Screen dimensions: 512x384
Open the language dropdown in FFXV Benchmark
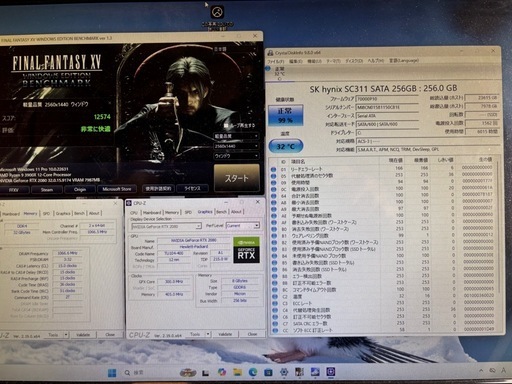[236, 49]
